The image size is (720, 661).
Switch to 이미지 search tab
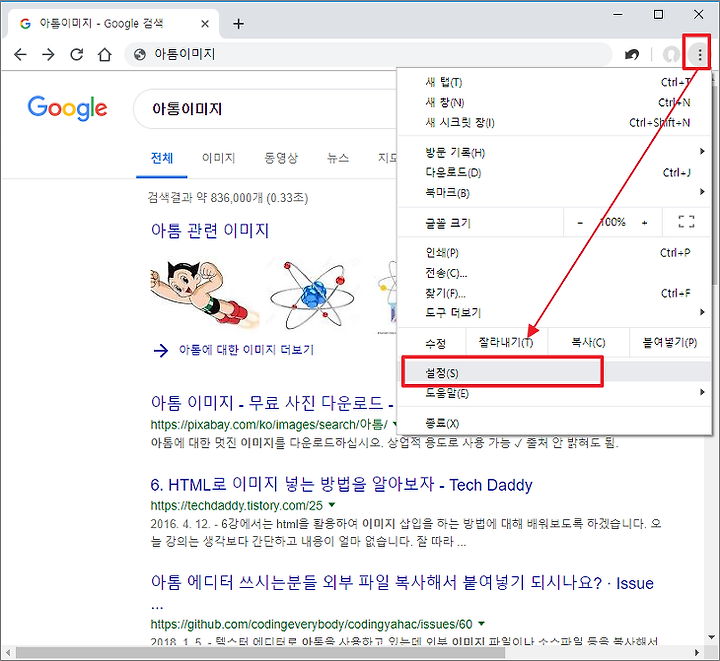point(219,158)
